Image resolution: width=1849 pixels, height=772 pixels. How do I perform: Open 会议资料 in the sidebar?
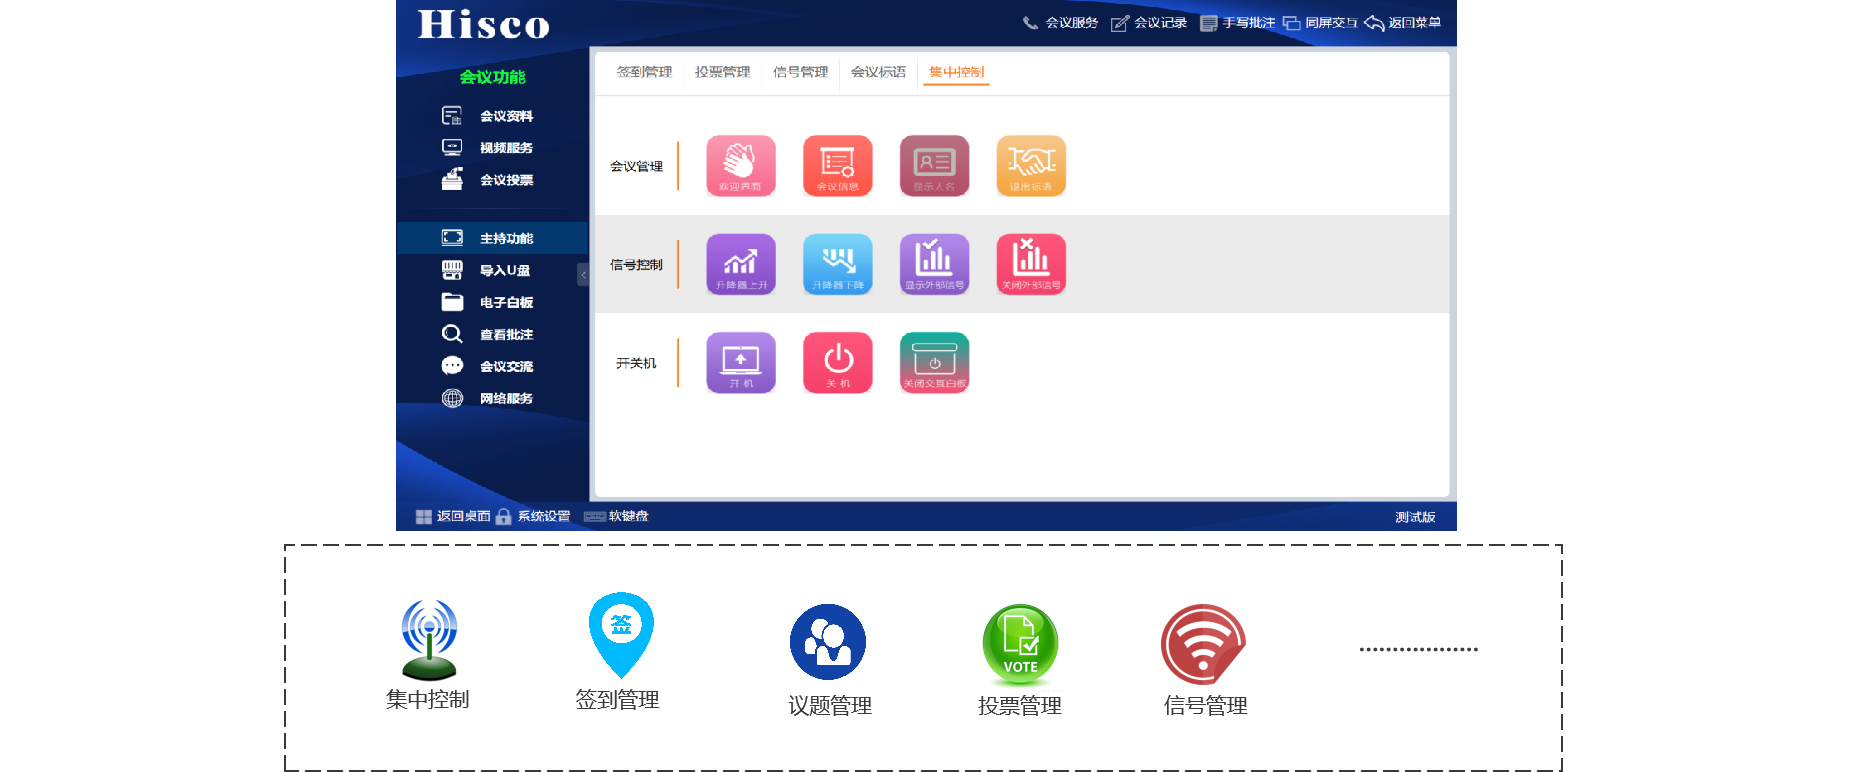click(506, 116)
